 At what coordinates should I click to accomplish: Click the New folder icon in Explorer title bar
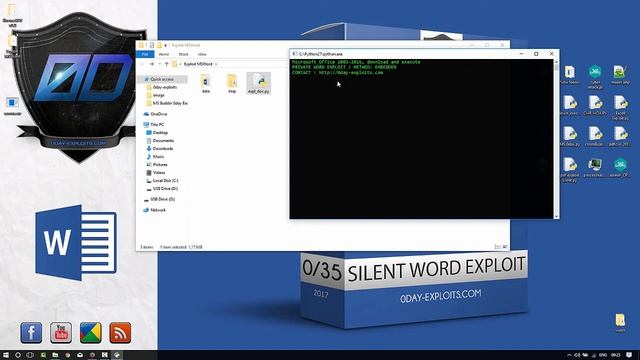pos(160,45)
